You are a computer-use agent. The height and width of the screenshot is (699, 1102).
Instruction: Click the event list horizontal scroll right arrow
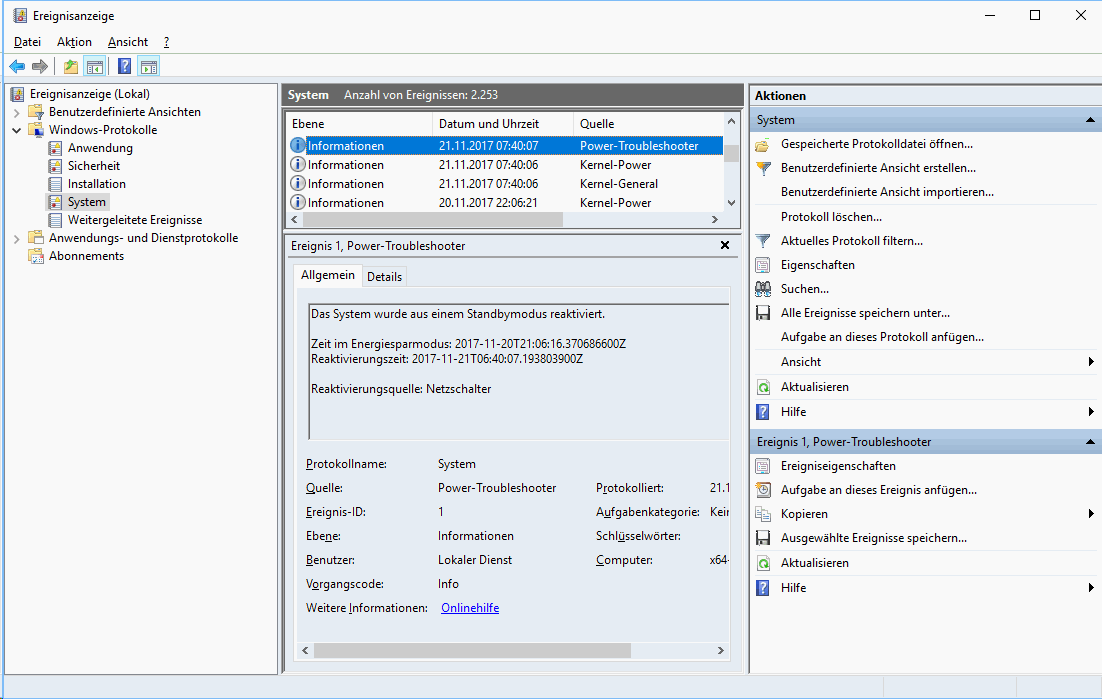715,220
